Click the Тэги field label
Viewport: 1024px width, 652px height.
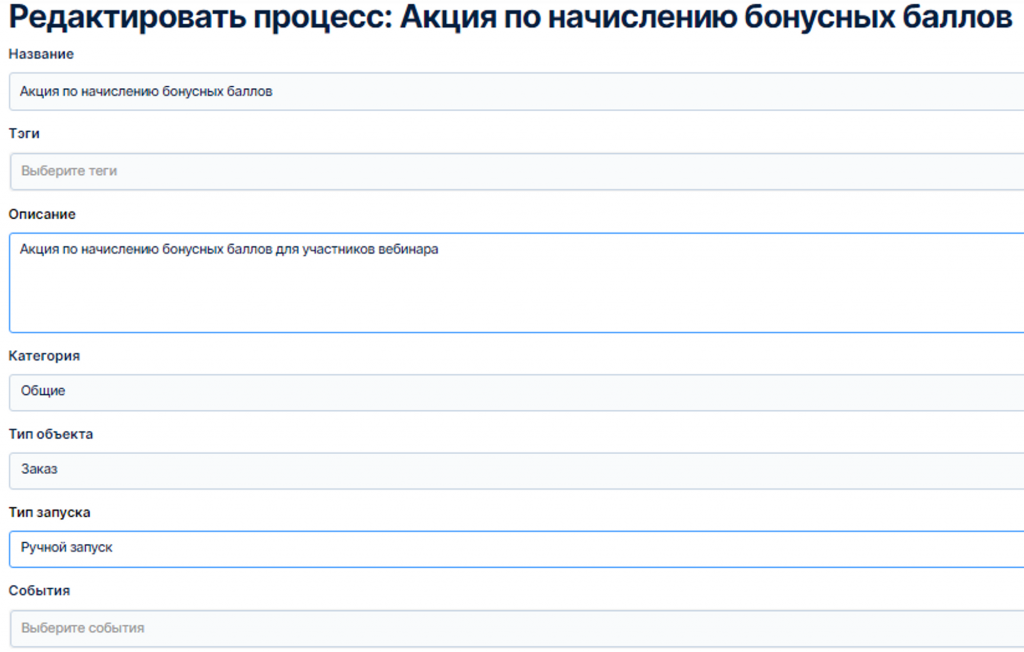24,133
